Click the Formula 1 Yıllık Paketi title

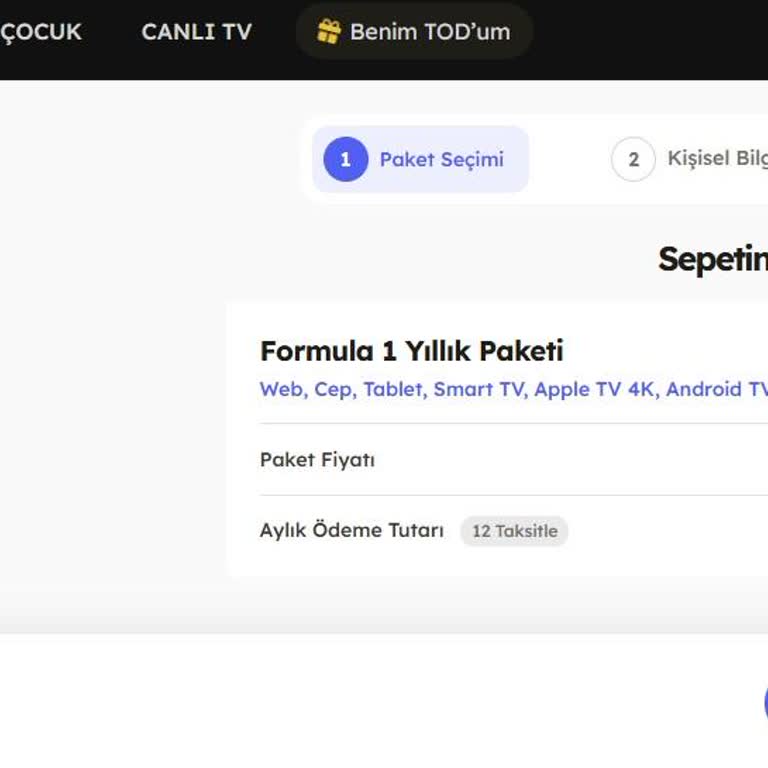[411, 351]
